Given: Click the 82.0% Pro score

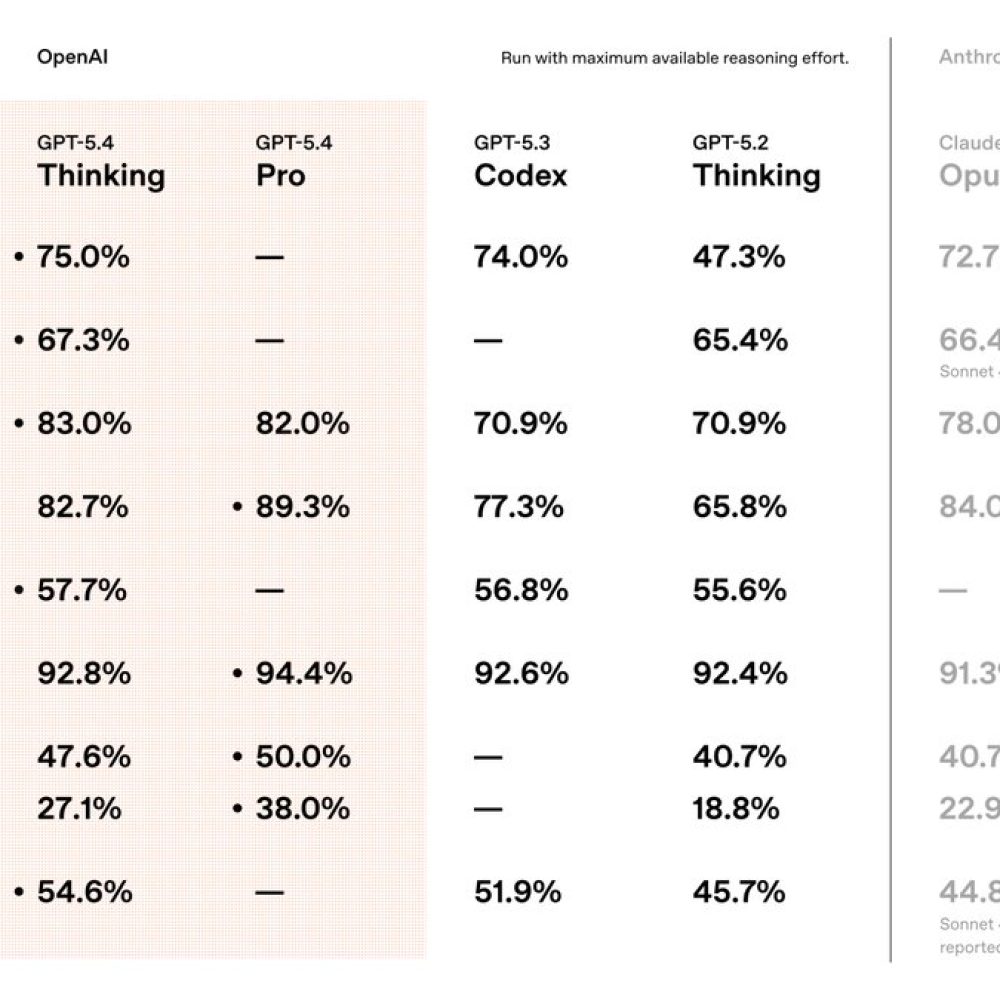Looking at the screenshot, I should (x=303, y=424).
